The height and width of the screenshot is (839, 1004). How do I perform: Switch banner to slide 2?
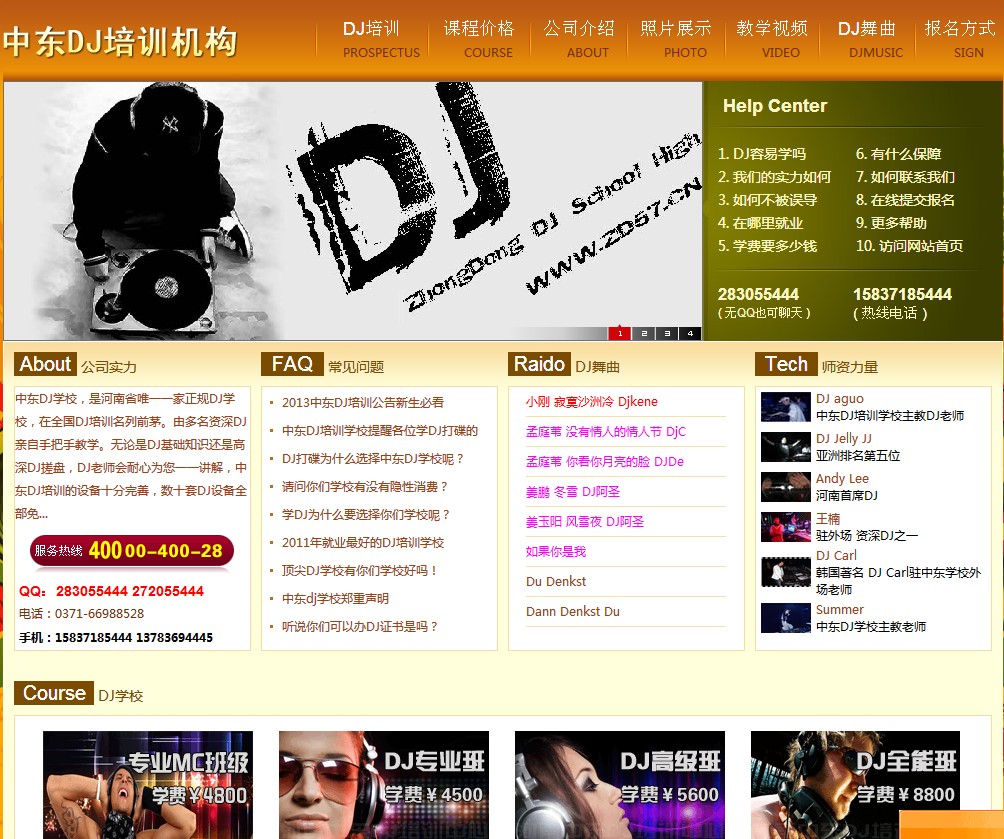point(643,333)
